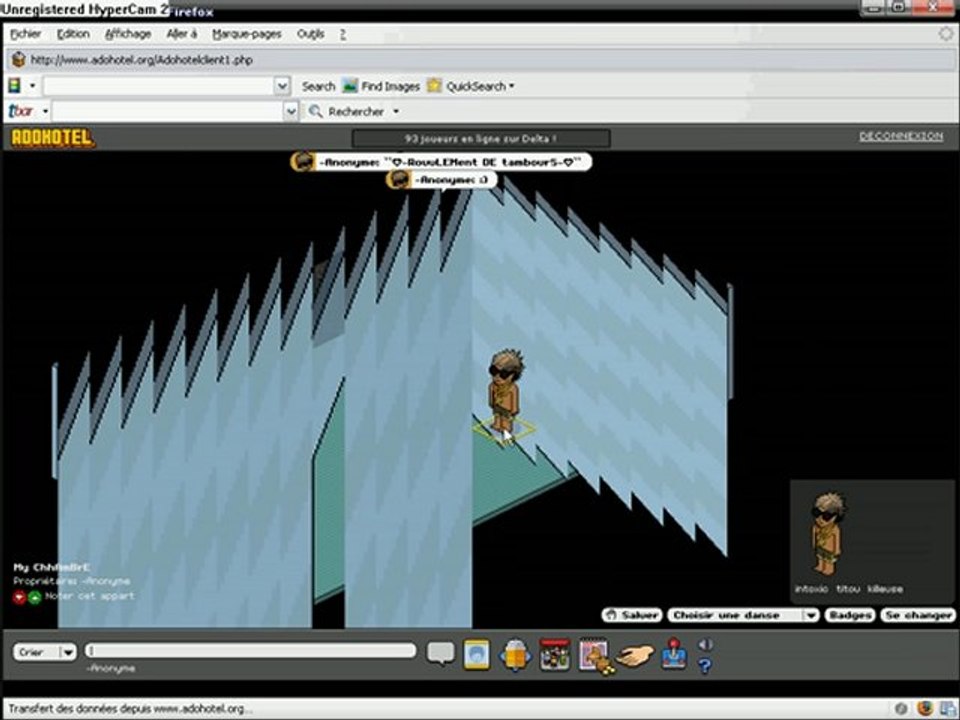Screen dimensions: 960x720
Task: Click in the chat message input field
Action: [250, 650]
